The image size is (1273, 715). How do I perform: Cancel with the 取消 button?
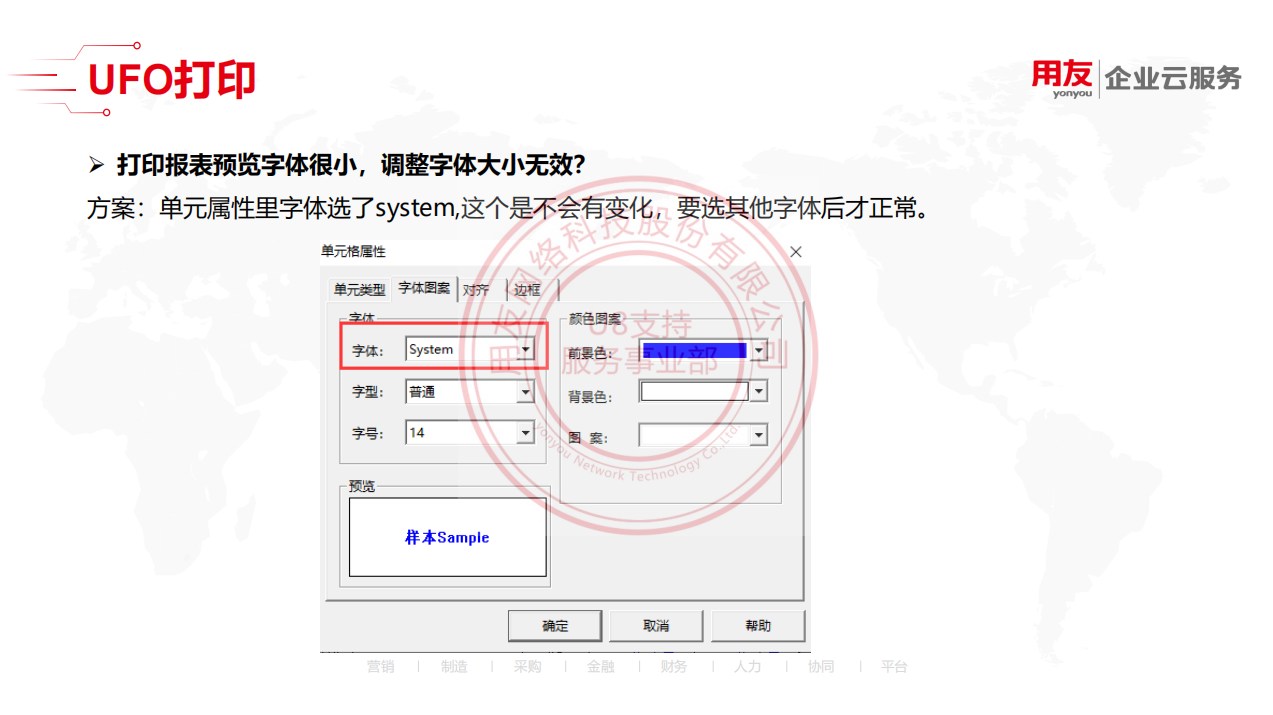click(x=656, y=626)
